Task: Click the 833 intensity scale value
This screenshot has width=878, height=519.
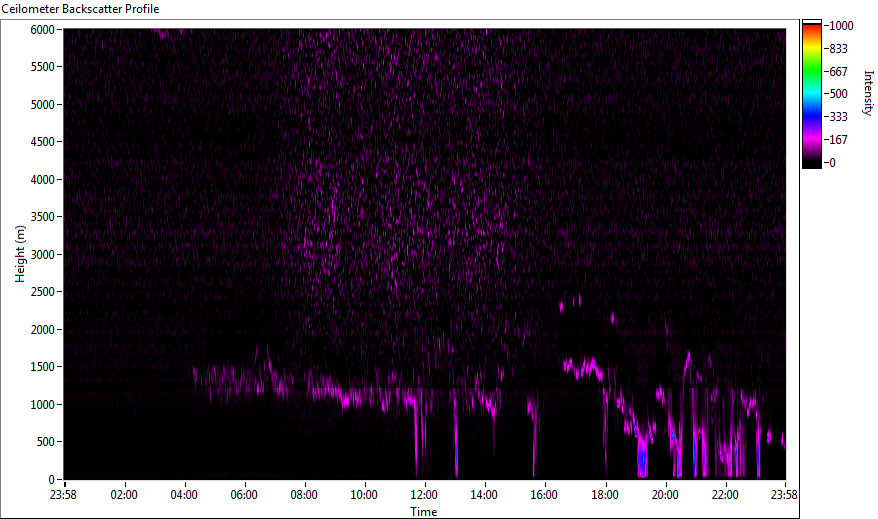Action: (x=839, y=49)
